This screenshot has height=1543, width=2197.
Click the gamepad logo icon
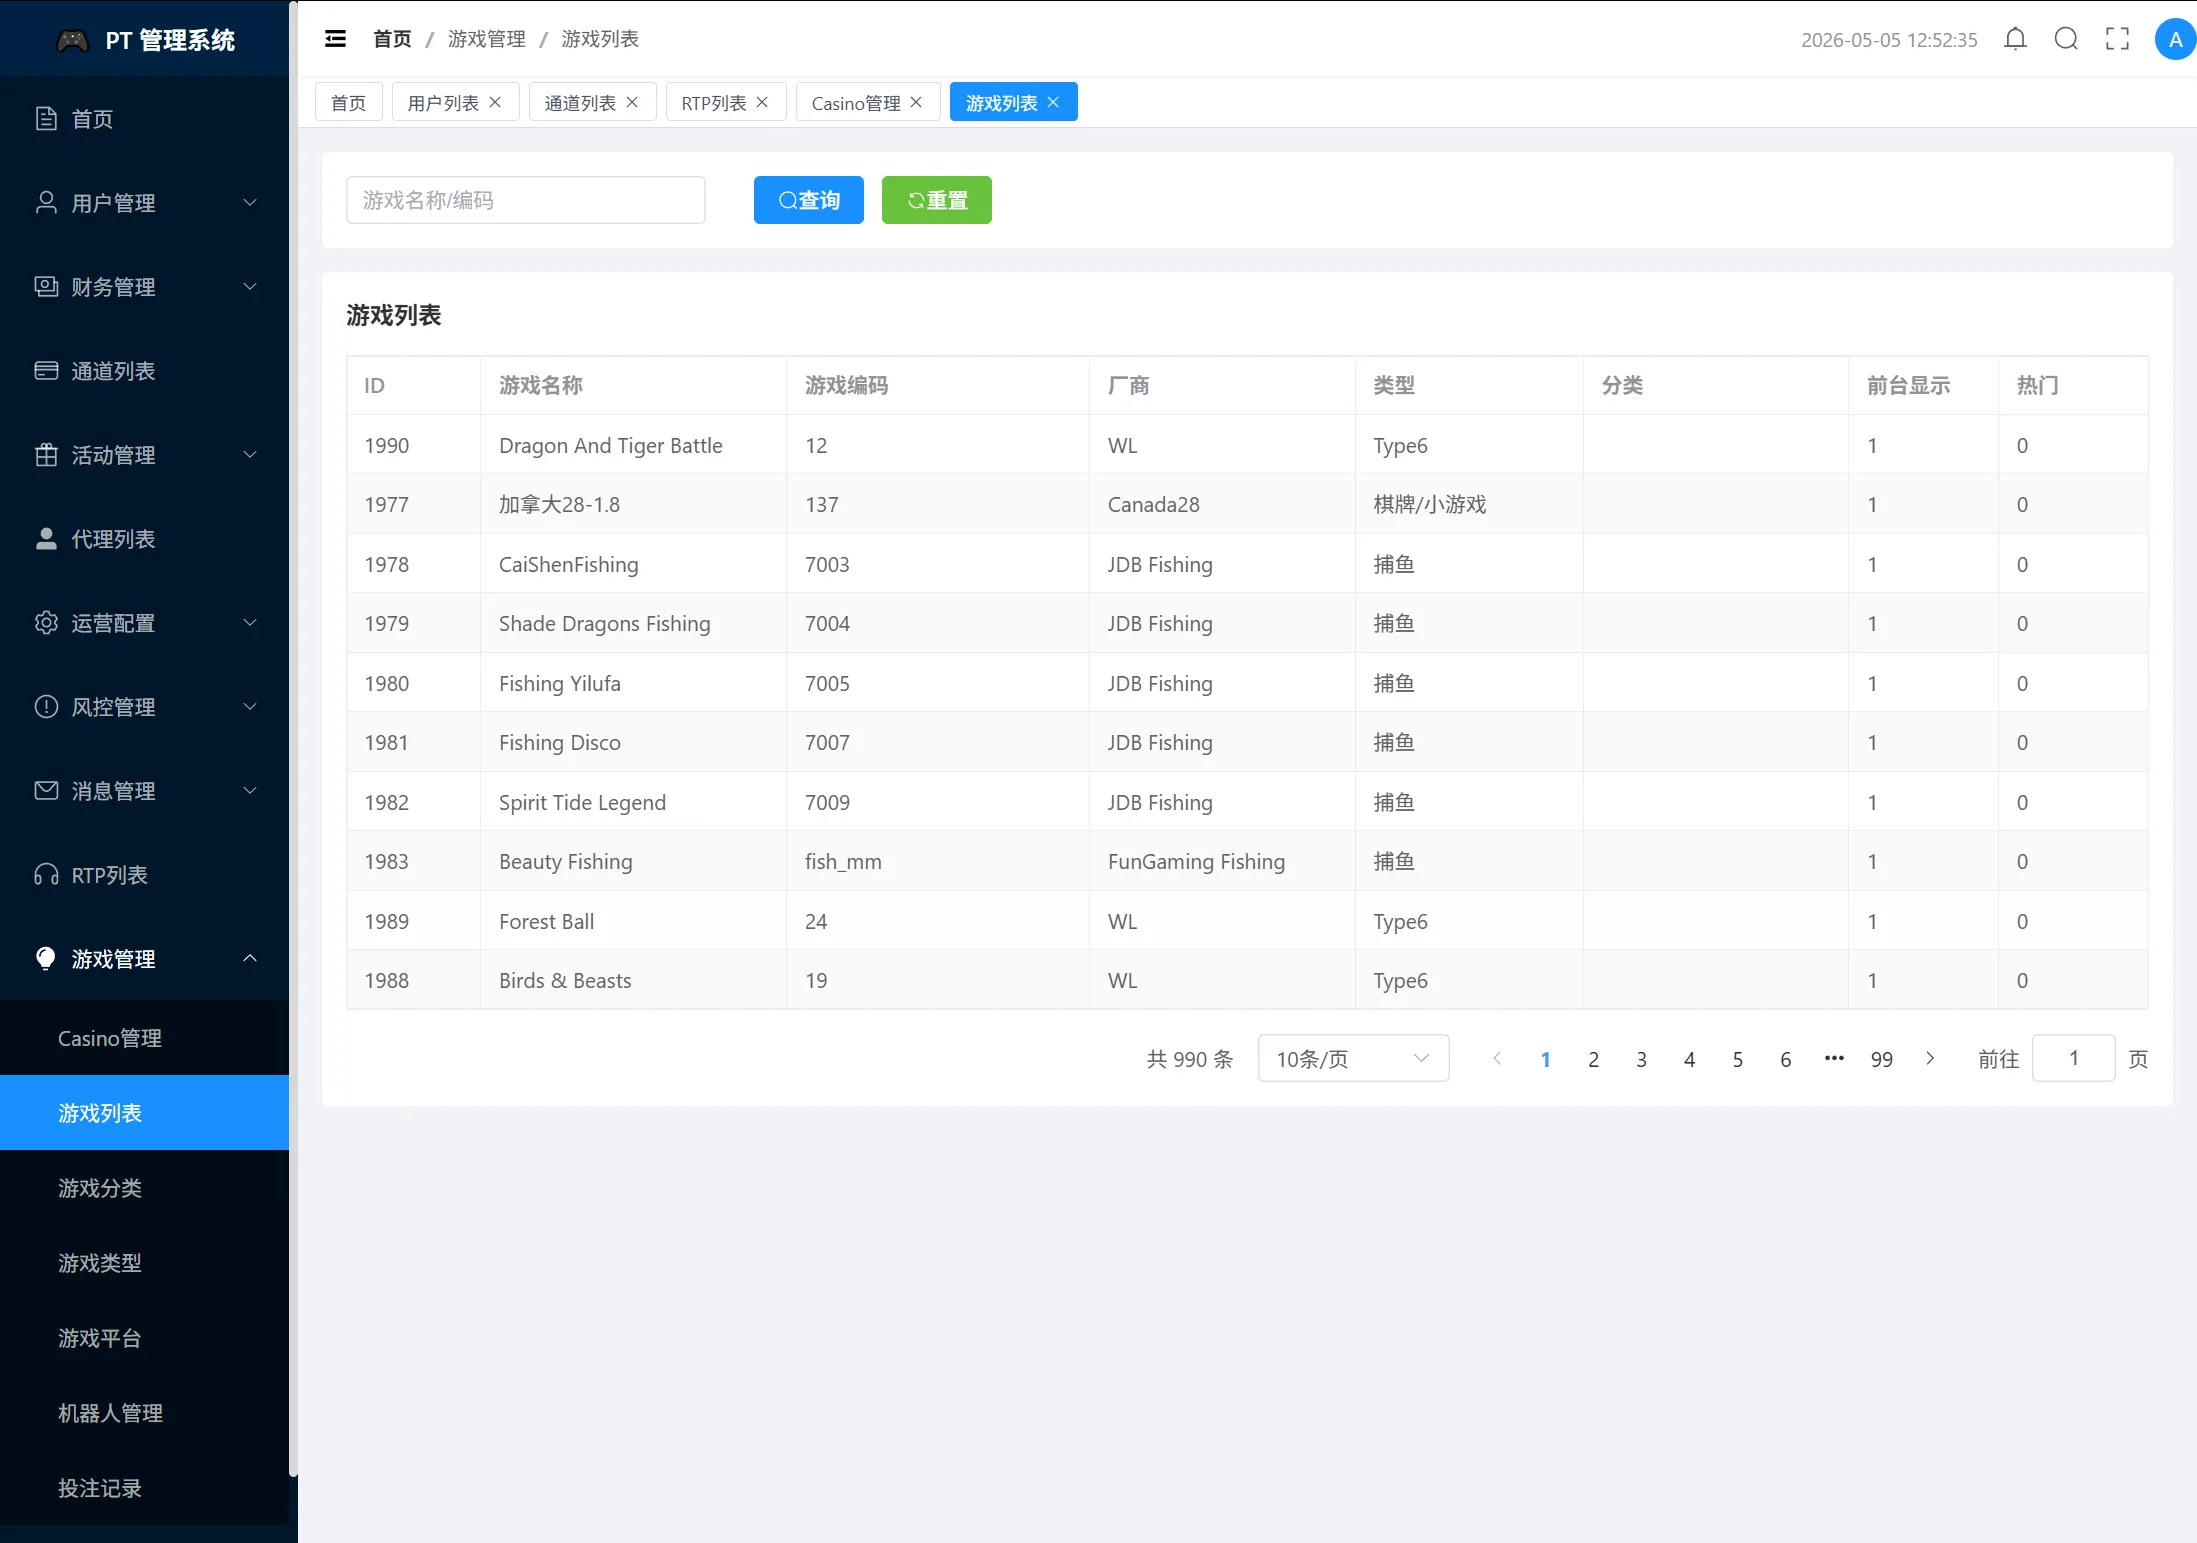pyautogui.click(x=72, y=40)
